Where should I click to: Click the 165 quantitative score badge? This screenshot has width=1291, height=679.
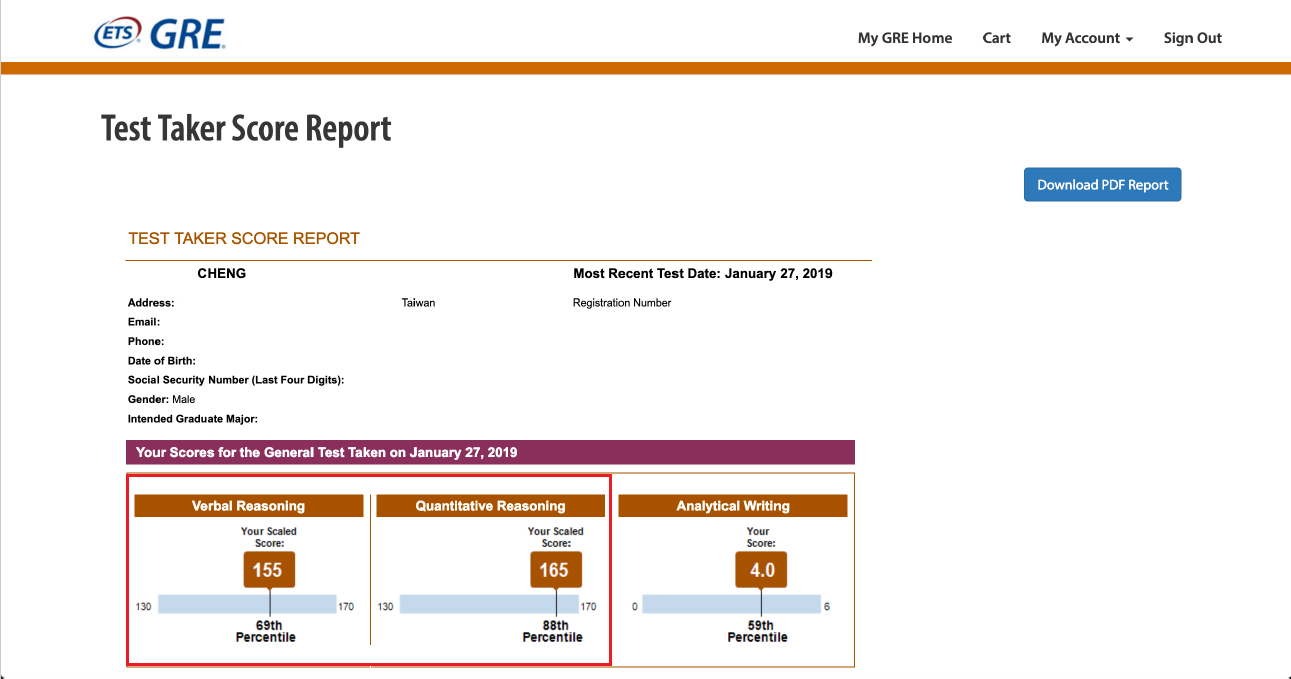[555, 570]
